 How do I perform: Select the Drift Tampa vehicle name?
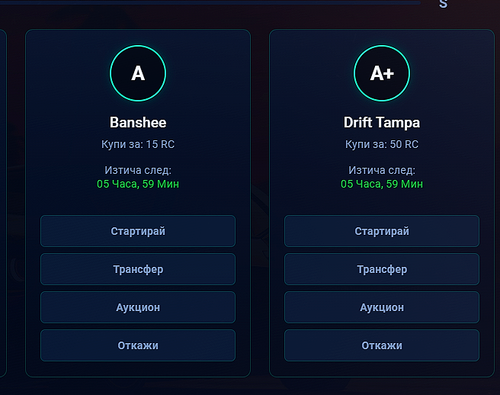point(382,123)
